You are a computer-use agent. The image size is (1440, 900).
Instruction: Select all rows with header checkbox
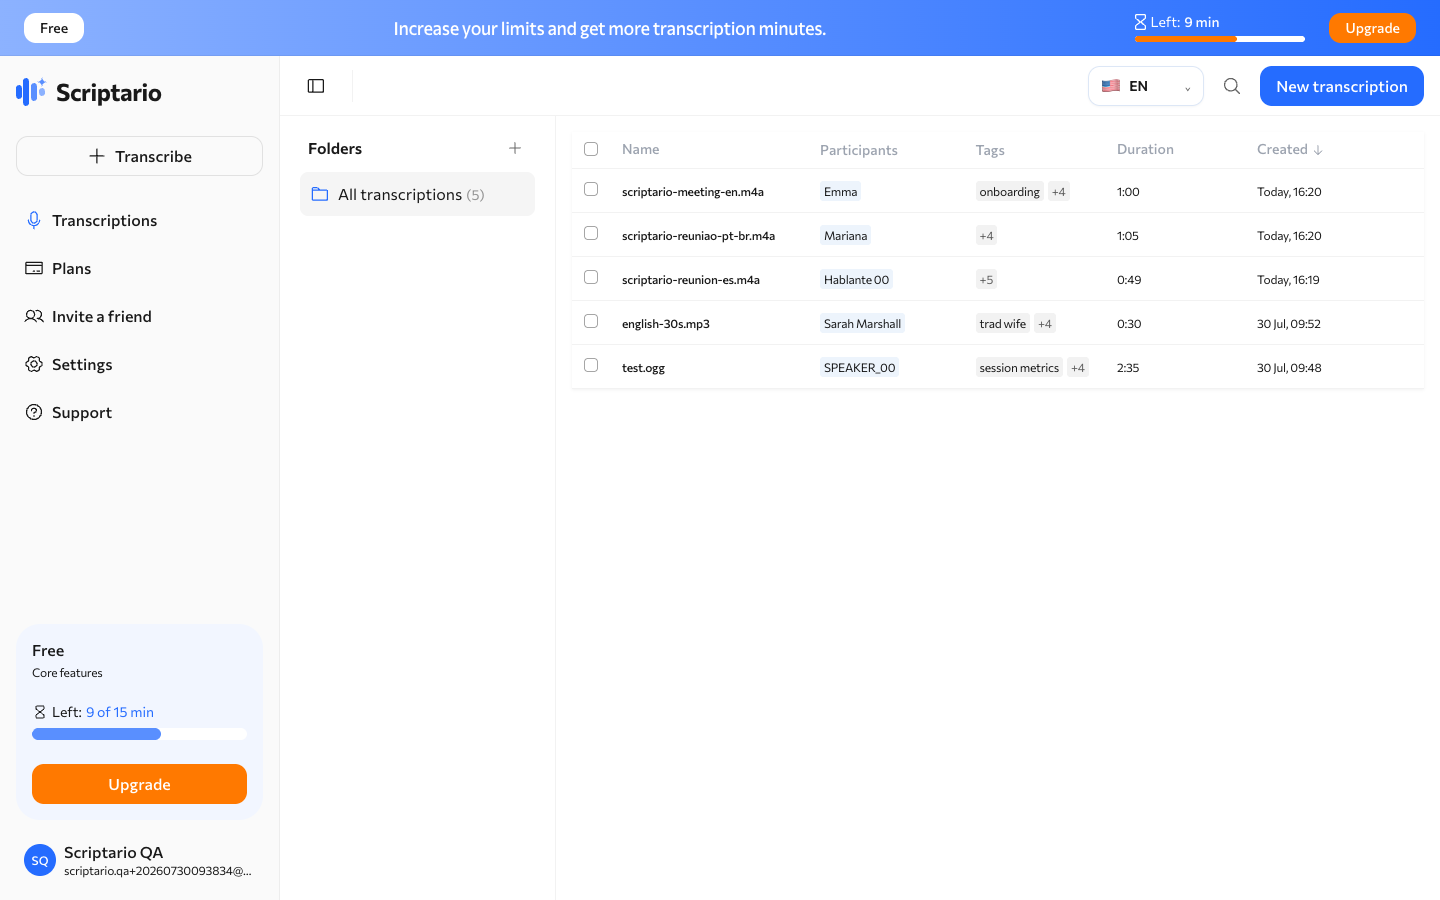pos(591,149)
